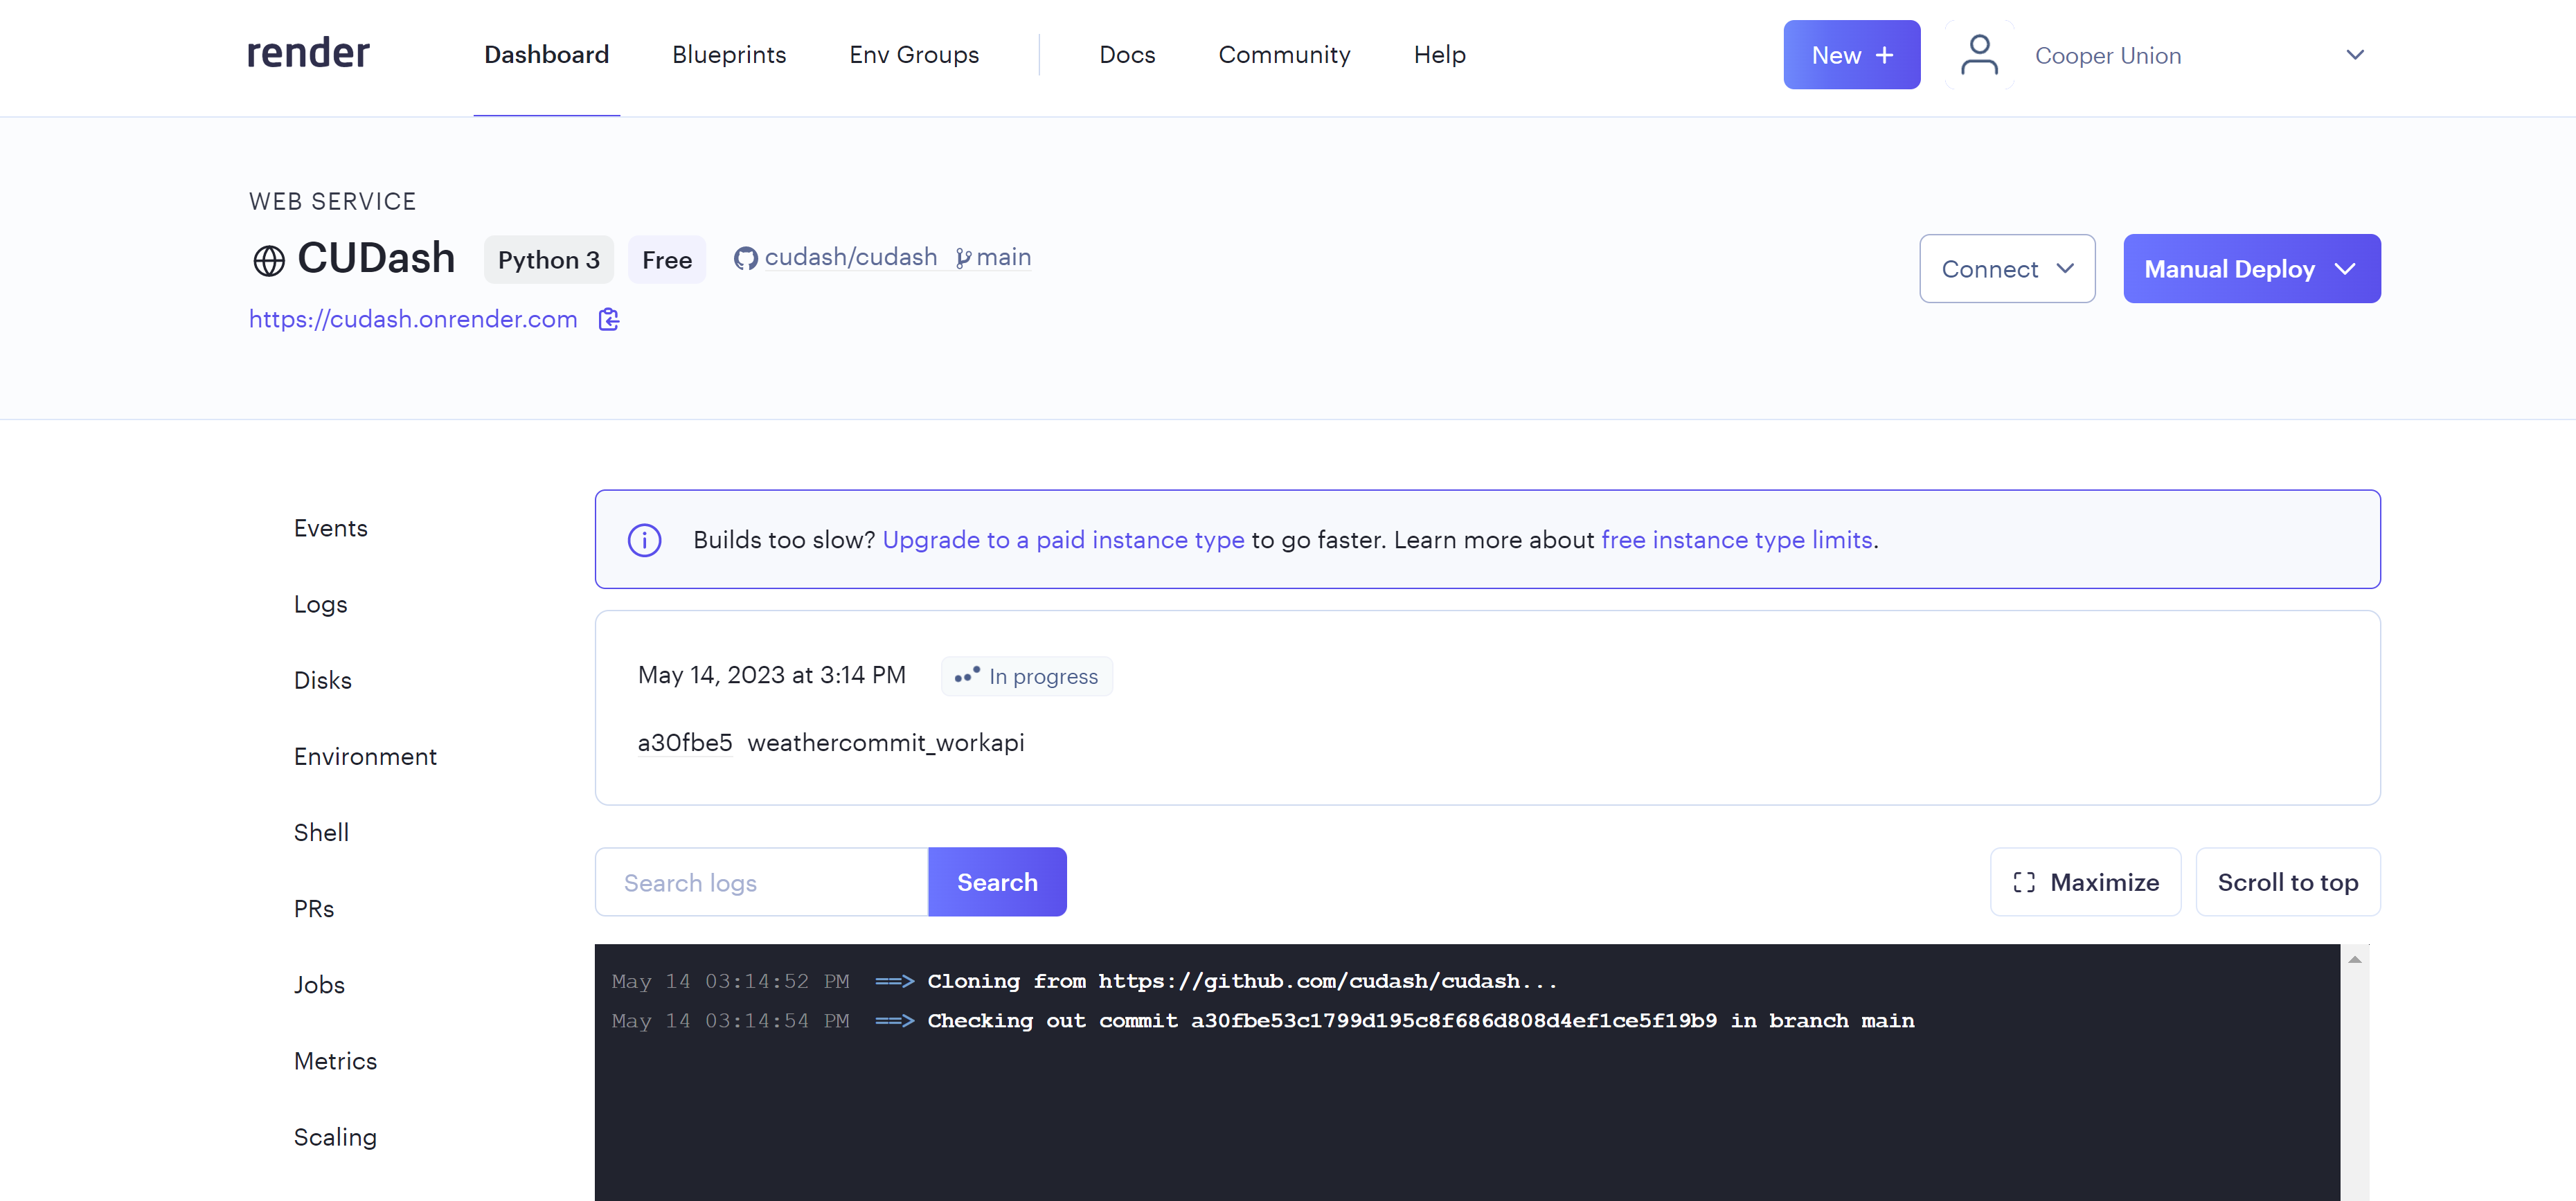
Task: Open the cudash.onrender.com link
Action: 413,319
